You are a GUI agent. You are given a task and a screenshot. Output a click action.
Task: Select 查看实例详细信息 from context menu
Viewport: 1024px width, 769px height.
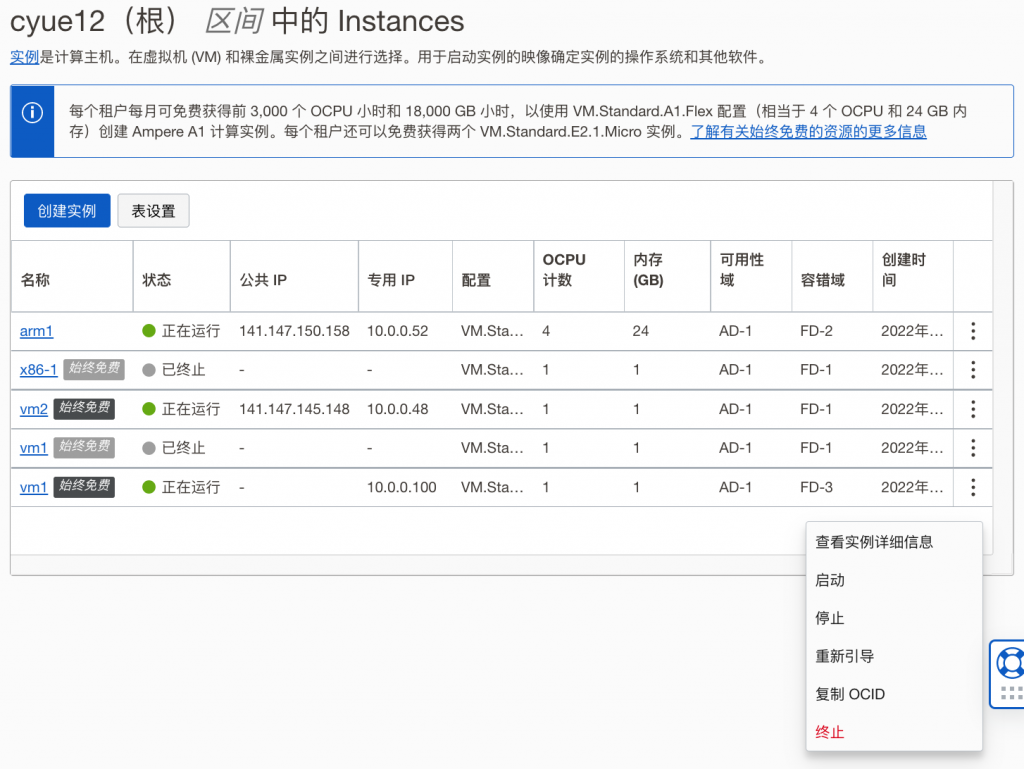coord(874,542)
